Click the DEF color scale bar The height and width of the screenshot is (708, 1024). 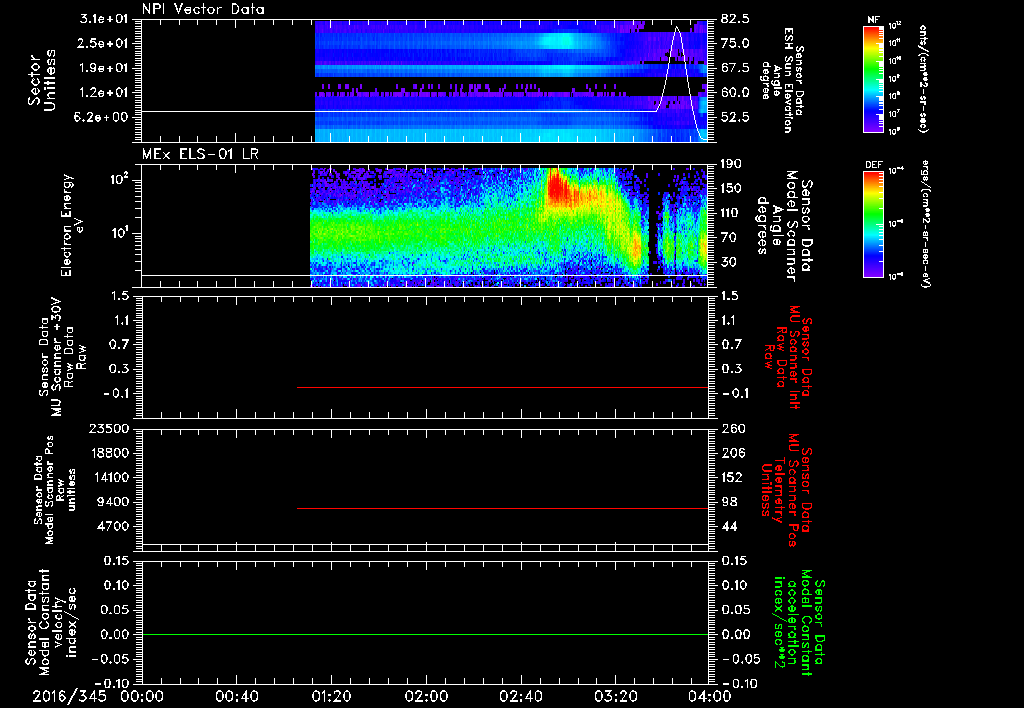pyautogui.click(x=874, y=224)
